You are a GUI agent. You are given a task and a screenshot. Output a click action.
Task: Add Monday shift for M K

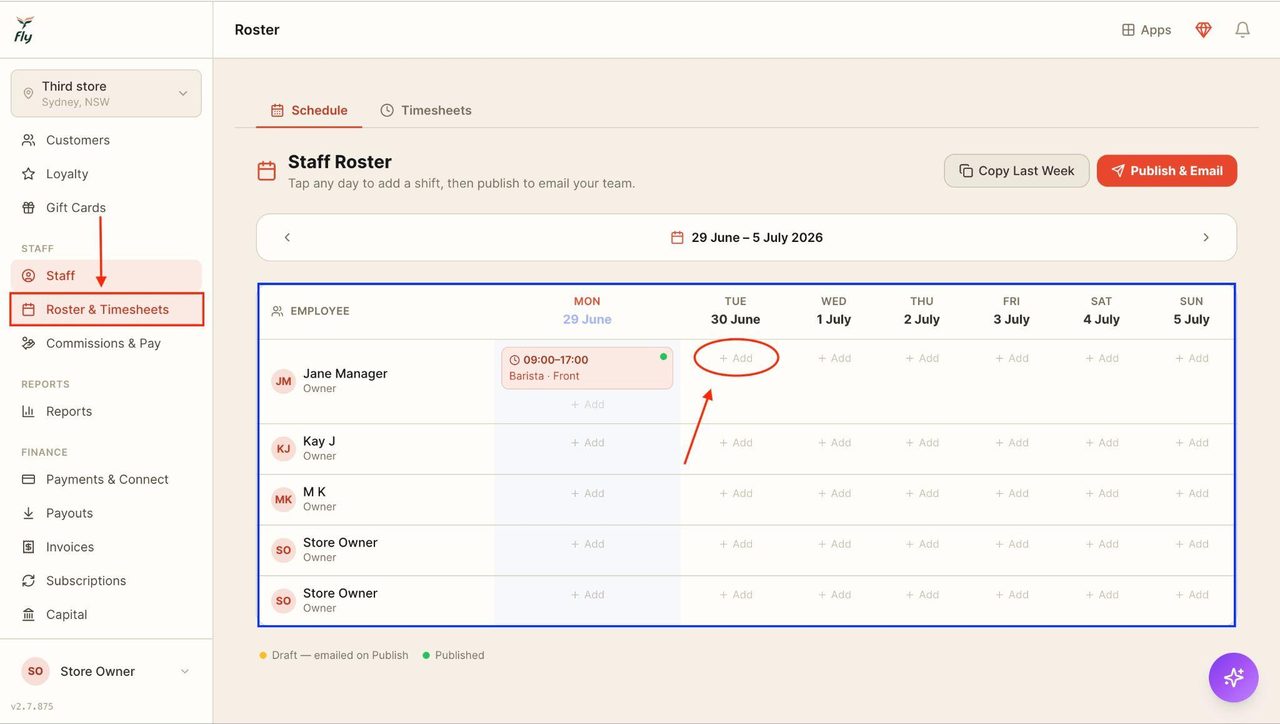[587, 494]
